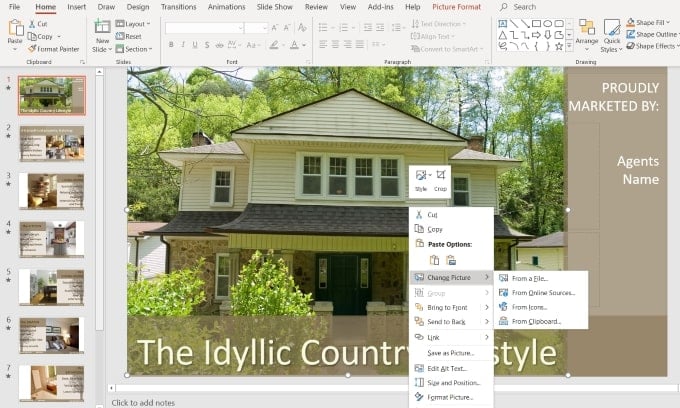
Task: Expand the Section dropdown
Action: pyautogui.click(x=137, y=48)
